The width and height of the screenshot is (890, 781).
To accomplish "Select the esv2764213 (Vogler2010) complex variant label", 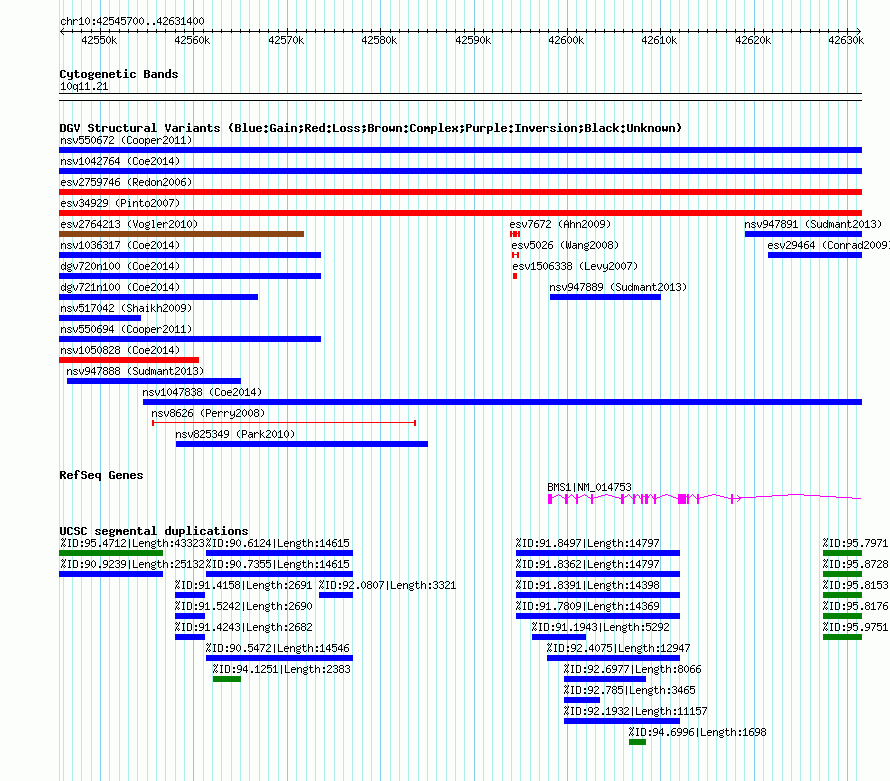I will [x=129, y=224].
